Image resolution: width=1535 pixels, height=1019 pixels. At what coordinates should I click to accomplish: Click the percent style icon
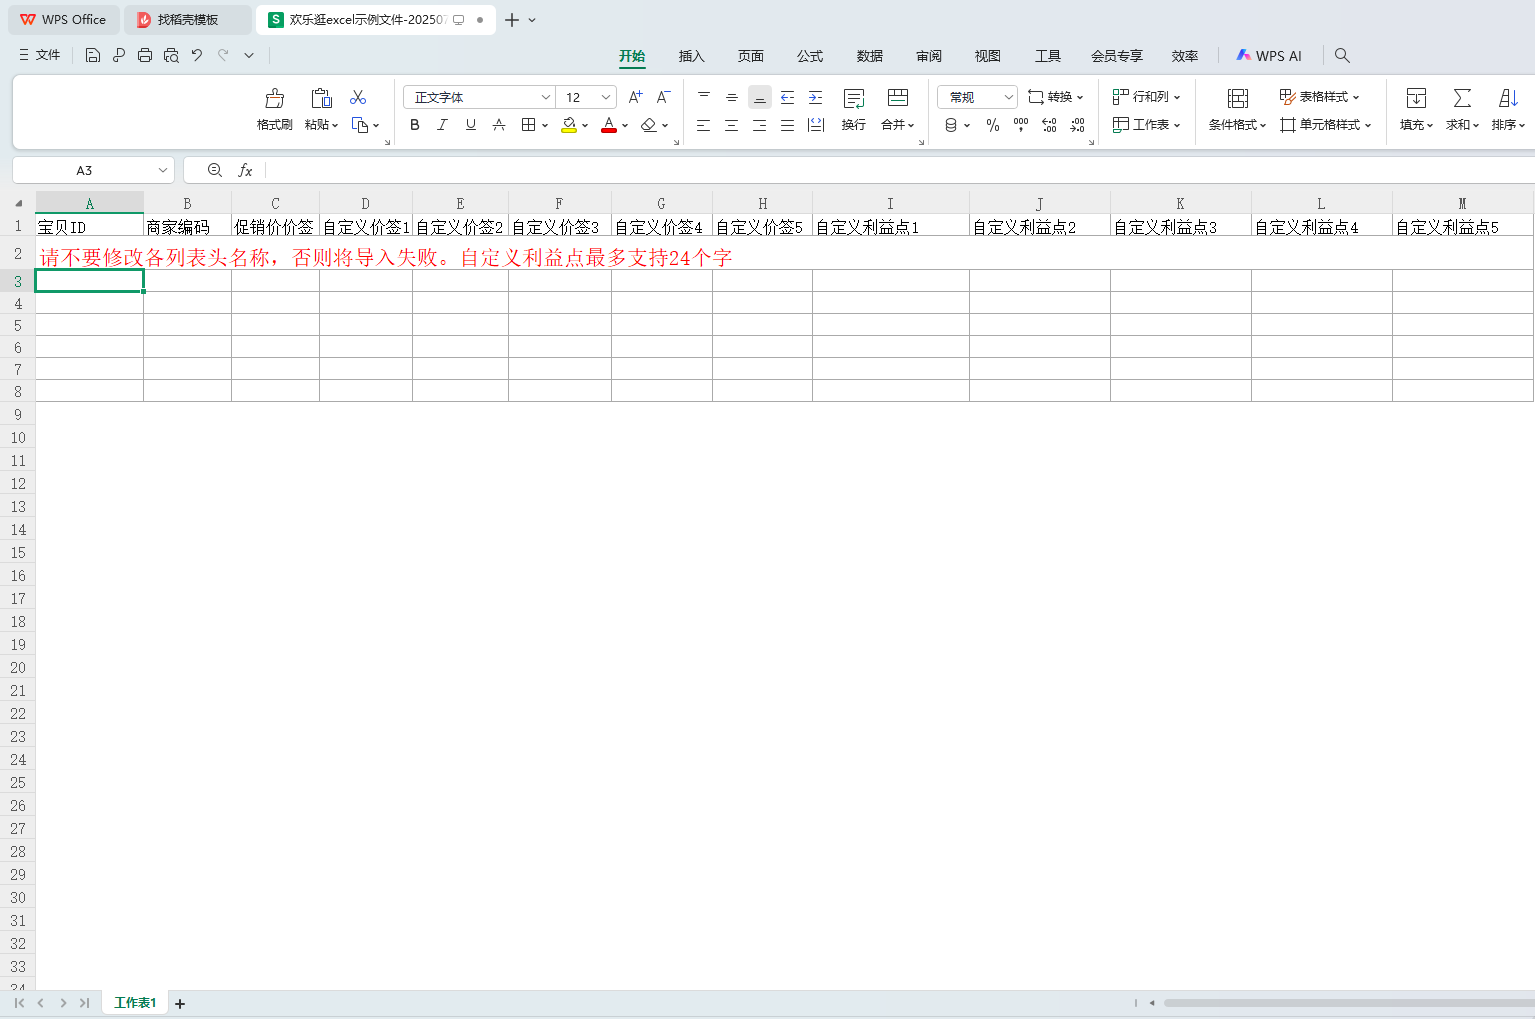(x=992, y=125)
